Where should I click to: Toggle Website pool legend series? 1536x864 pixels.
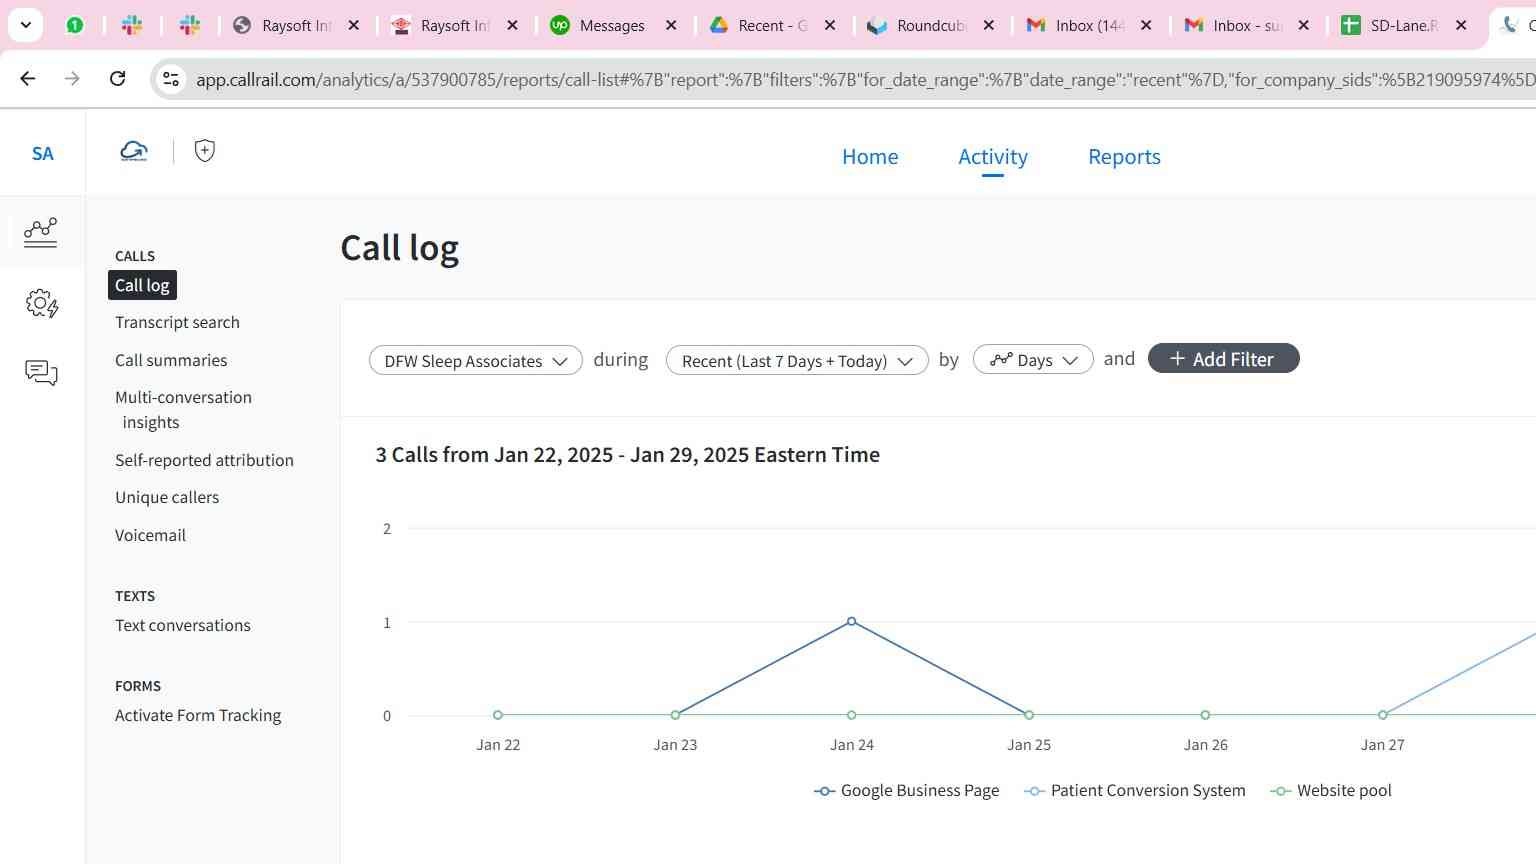click(x=1331, y=790)
